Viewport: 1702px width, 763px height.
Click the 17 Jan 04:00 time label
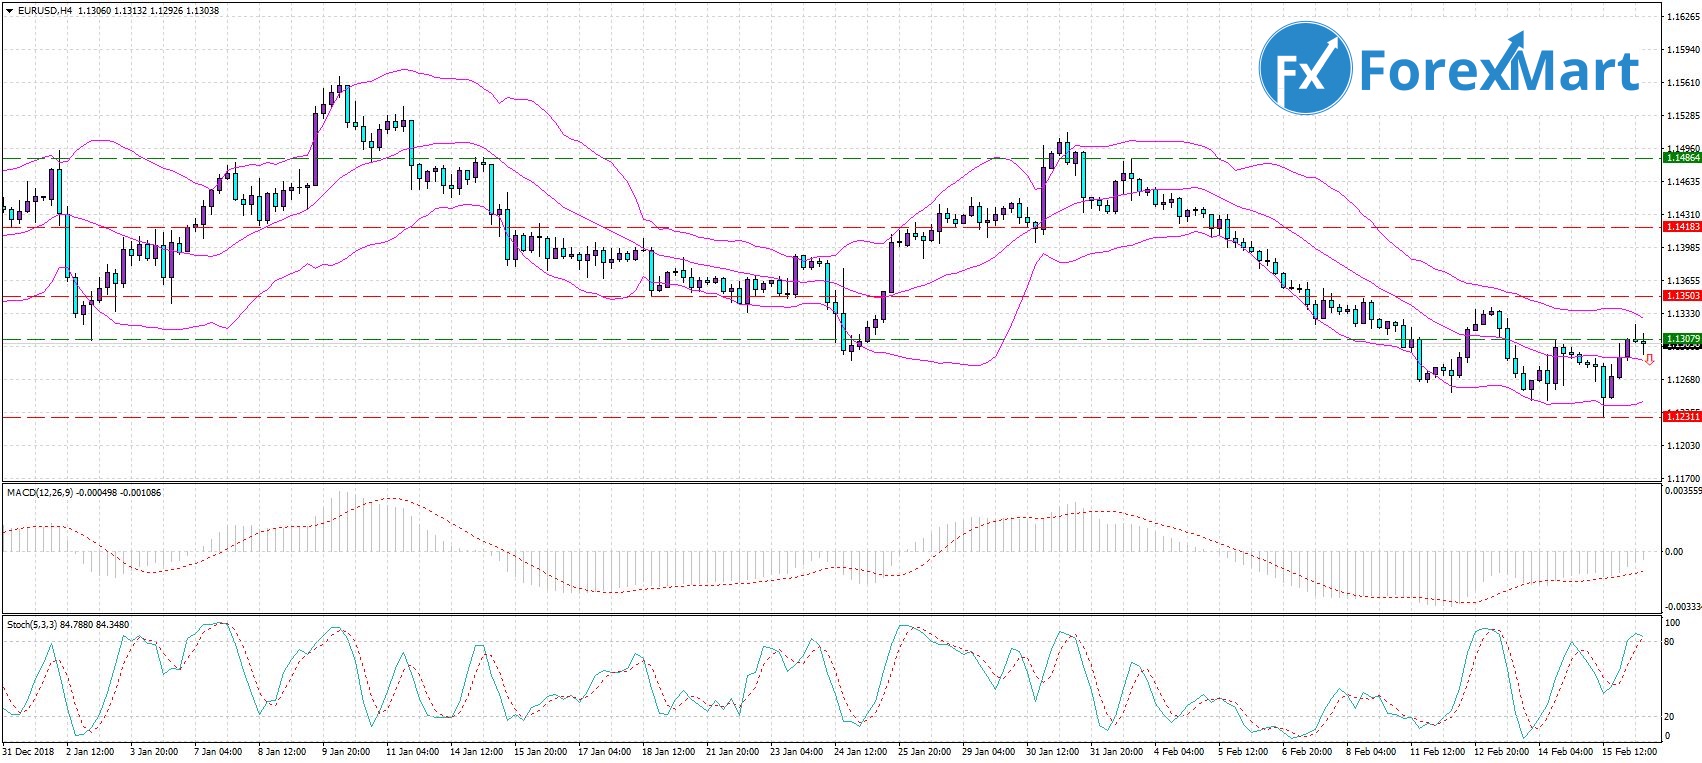[605, 751]
